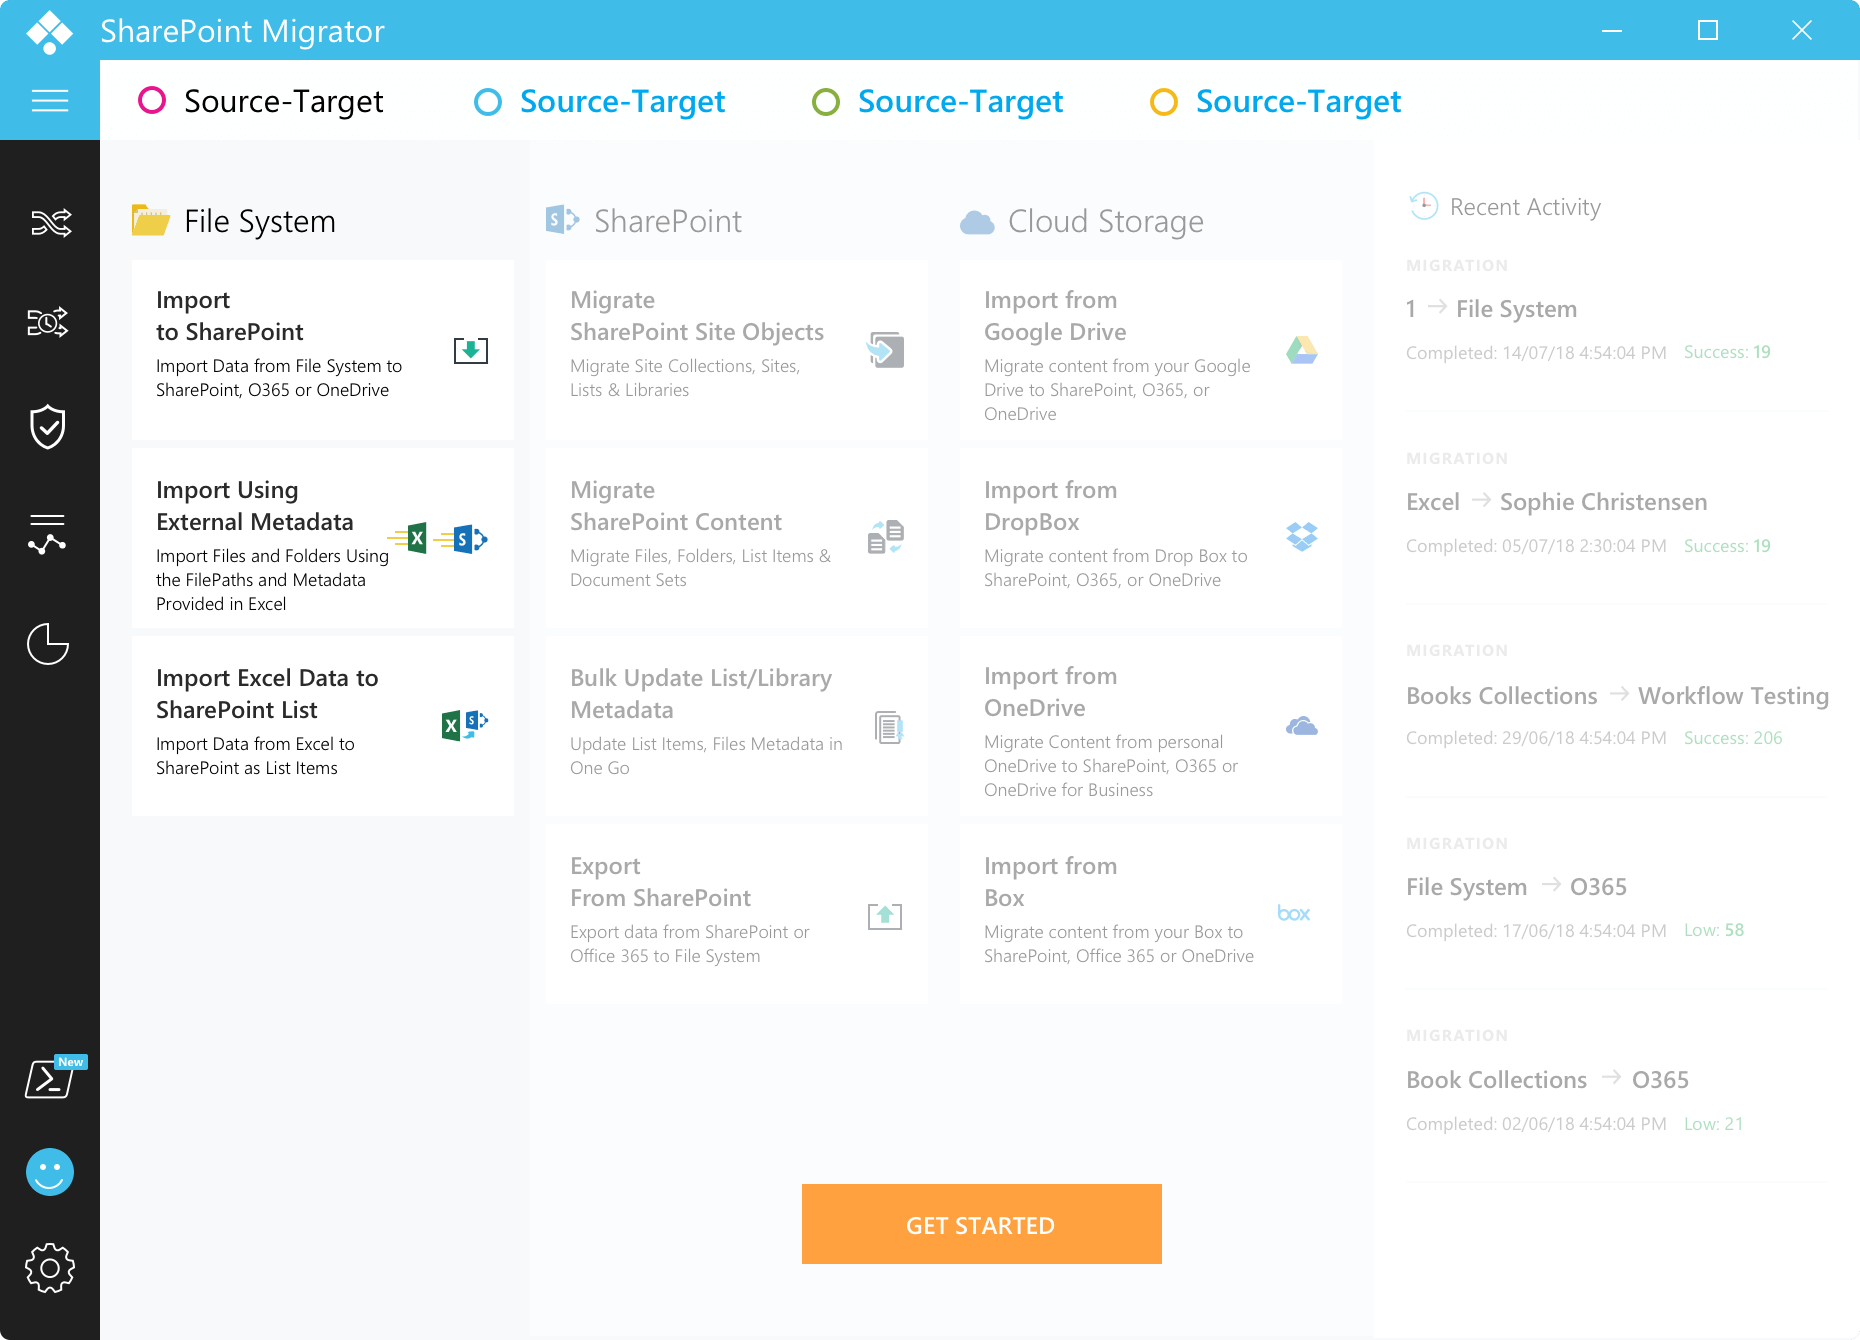Minimize the SharePoint Migrator window
Image resolution: width=1860 pixels, height=1340 pixels.
pyautogui.click(x=1612, y=31)
